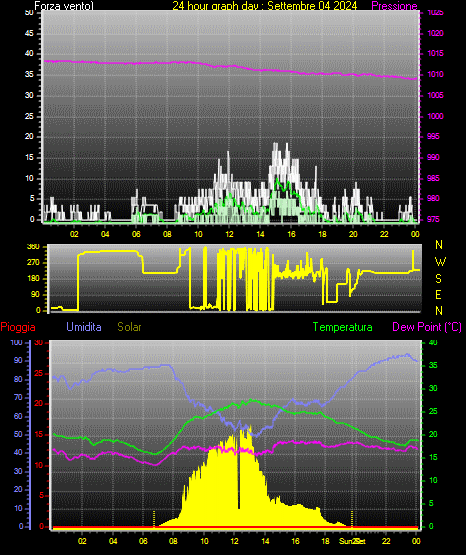Click the 985 pressure axis value
Image resolution: width=466 pixels, height=555 pixels.
pos(433,178)
